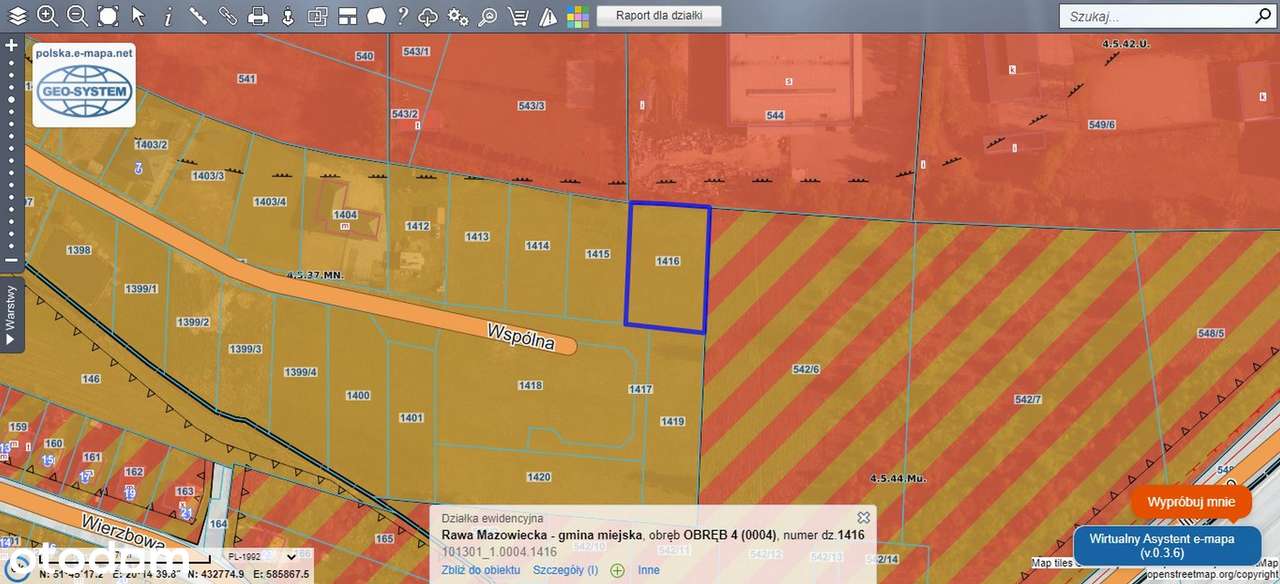Click parcel label 1419 on map
Screen dimensions: 1280x584
(x=673, y=421)
